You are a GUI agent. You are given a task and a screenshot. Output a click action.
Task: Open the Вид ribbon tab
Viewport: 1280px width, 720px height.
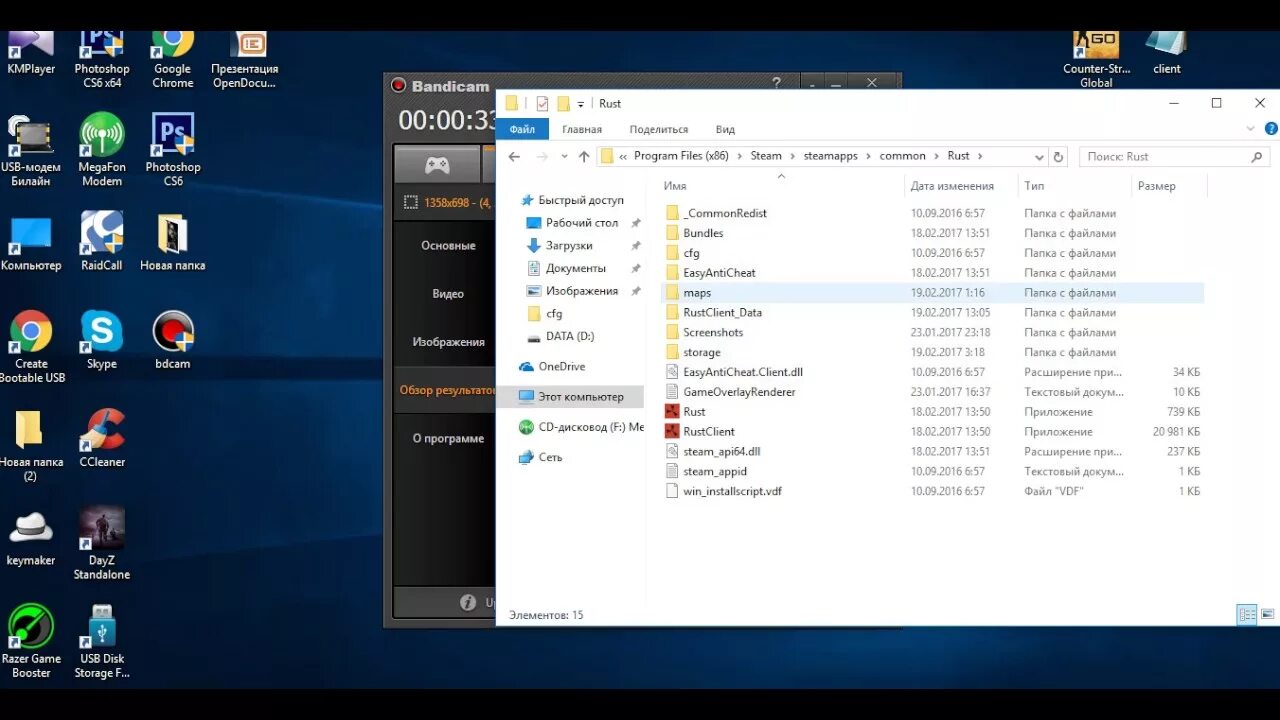(x=725, y=129)
